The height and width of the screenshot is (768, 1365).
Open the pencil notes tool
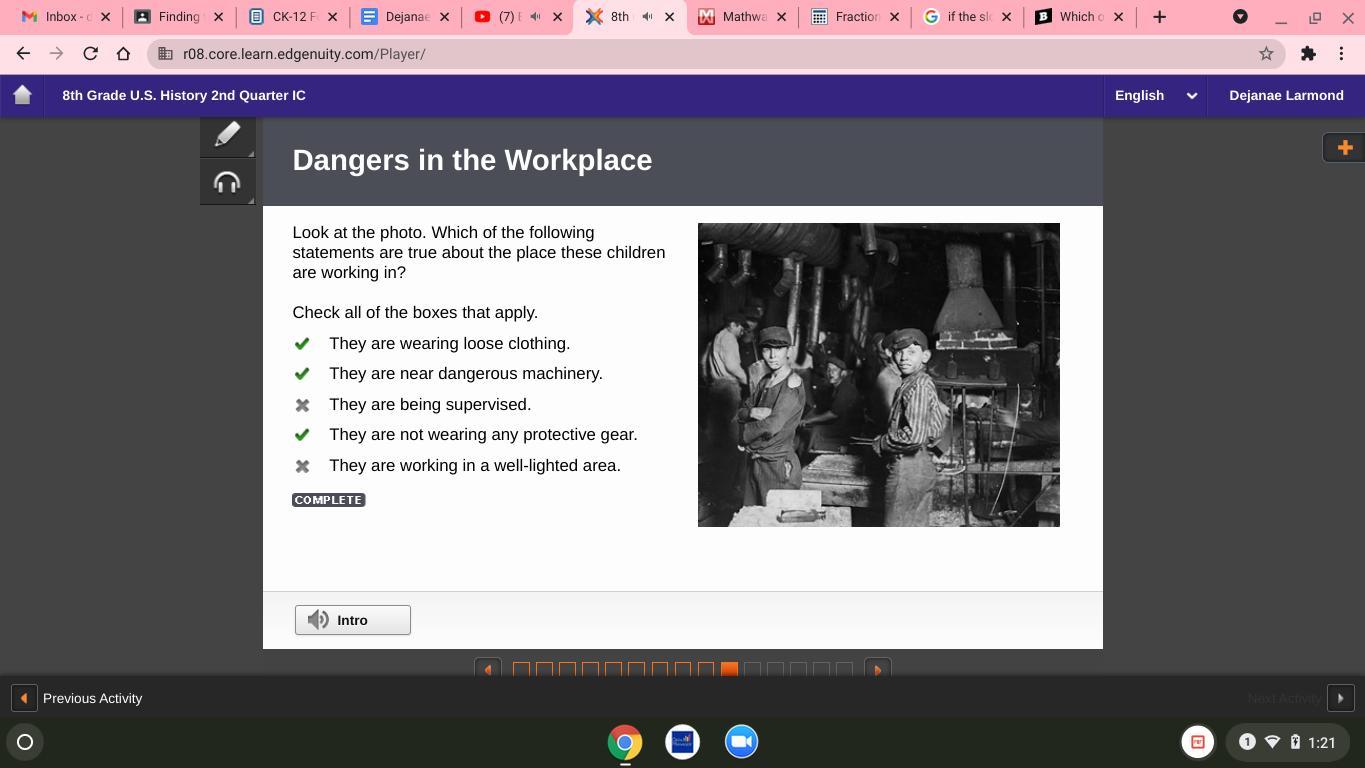coord(227,135)
